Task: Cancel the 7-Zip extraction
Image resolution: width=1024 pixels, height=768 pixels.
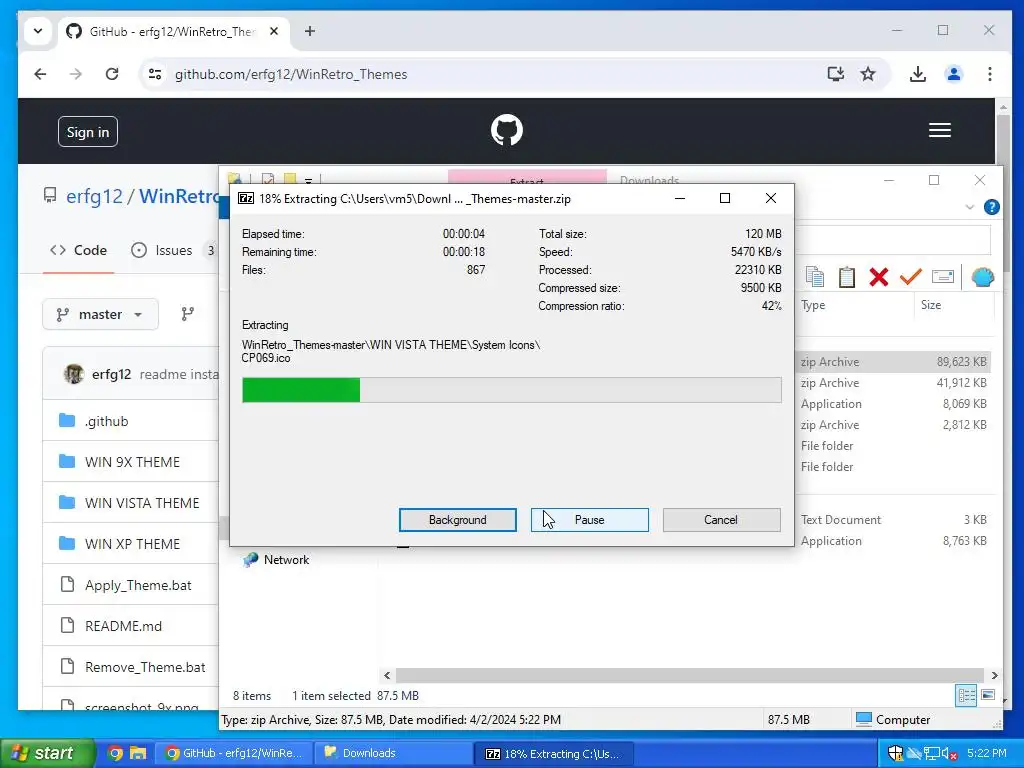Action: (x=721, y=520)
